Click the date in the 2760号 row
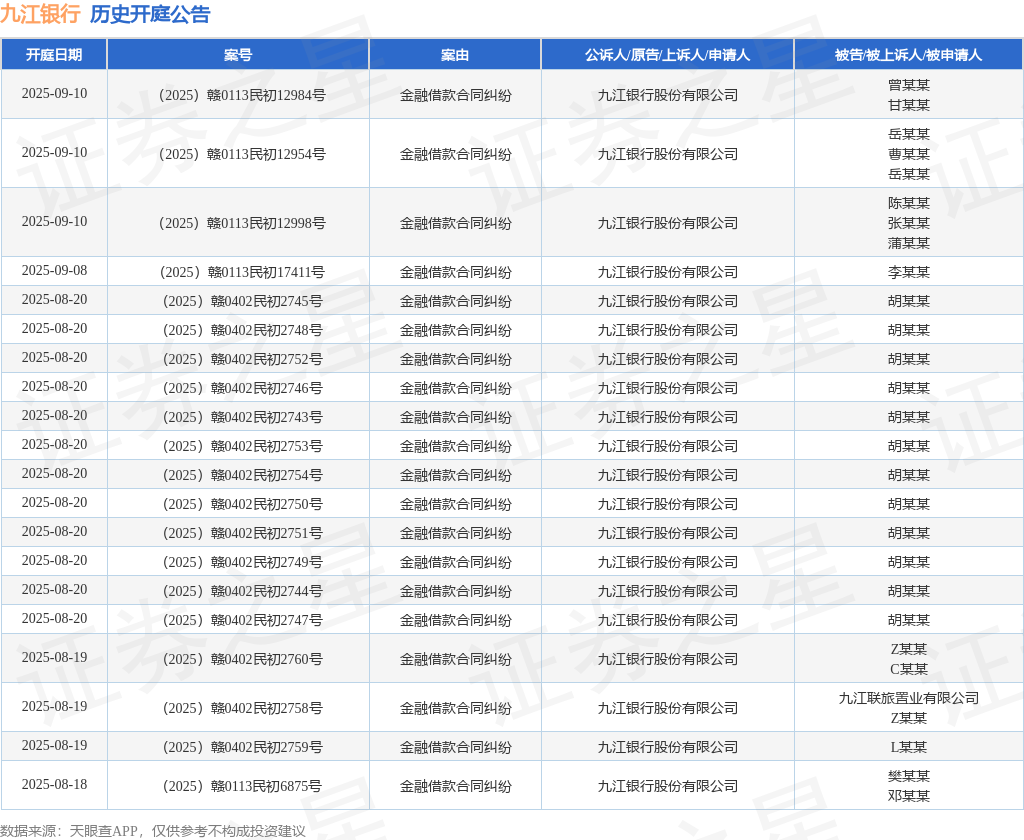The image size is (1024, 840). (54, 658)
